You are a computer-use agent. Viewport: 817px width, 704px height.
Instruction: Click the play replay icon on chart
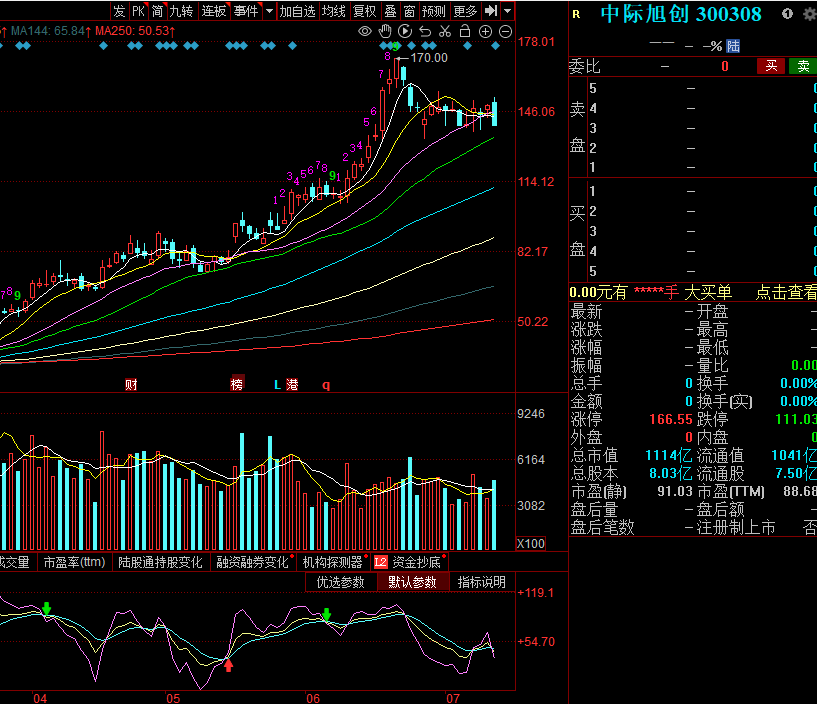(405, 32)
